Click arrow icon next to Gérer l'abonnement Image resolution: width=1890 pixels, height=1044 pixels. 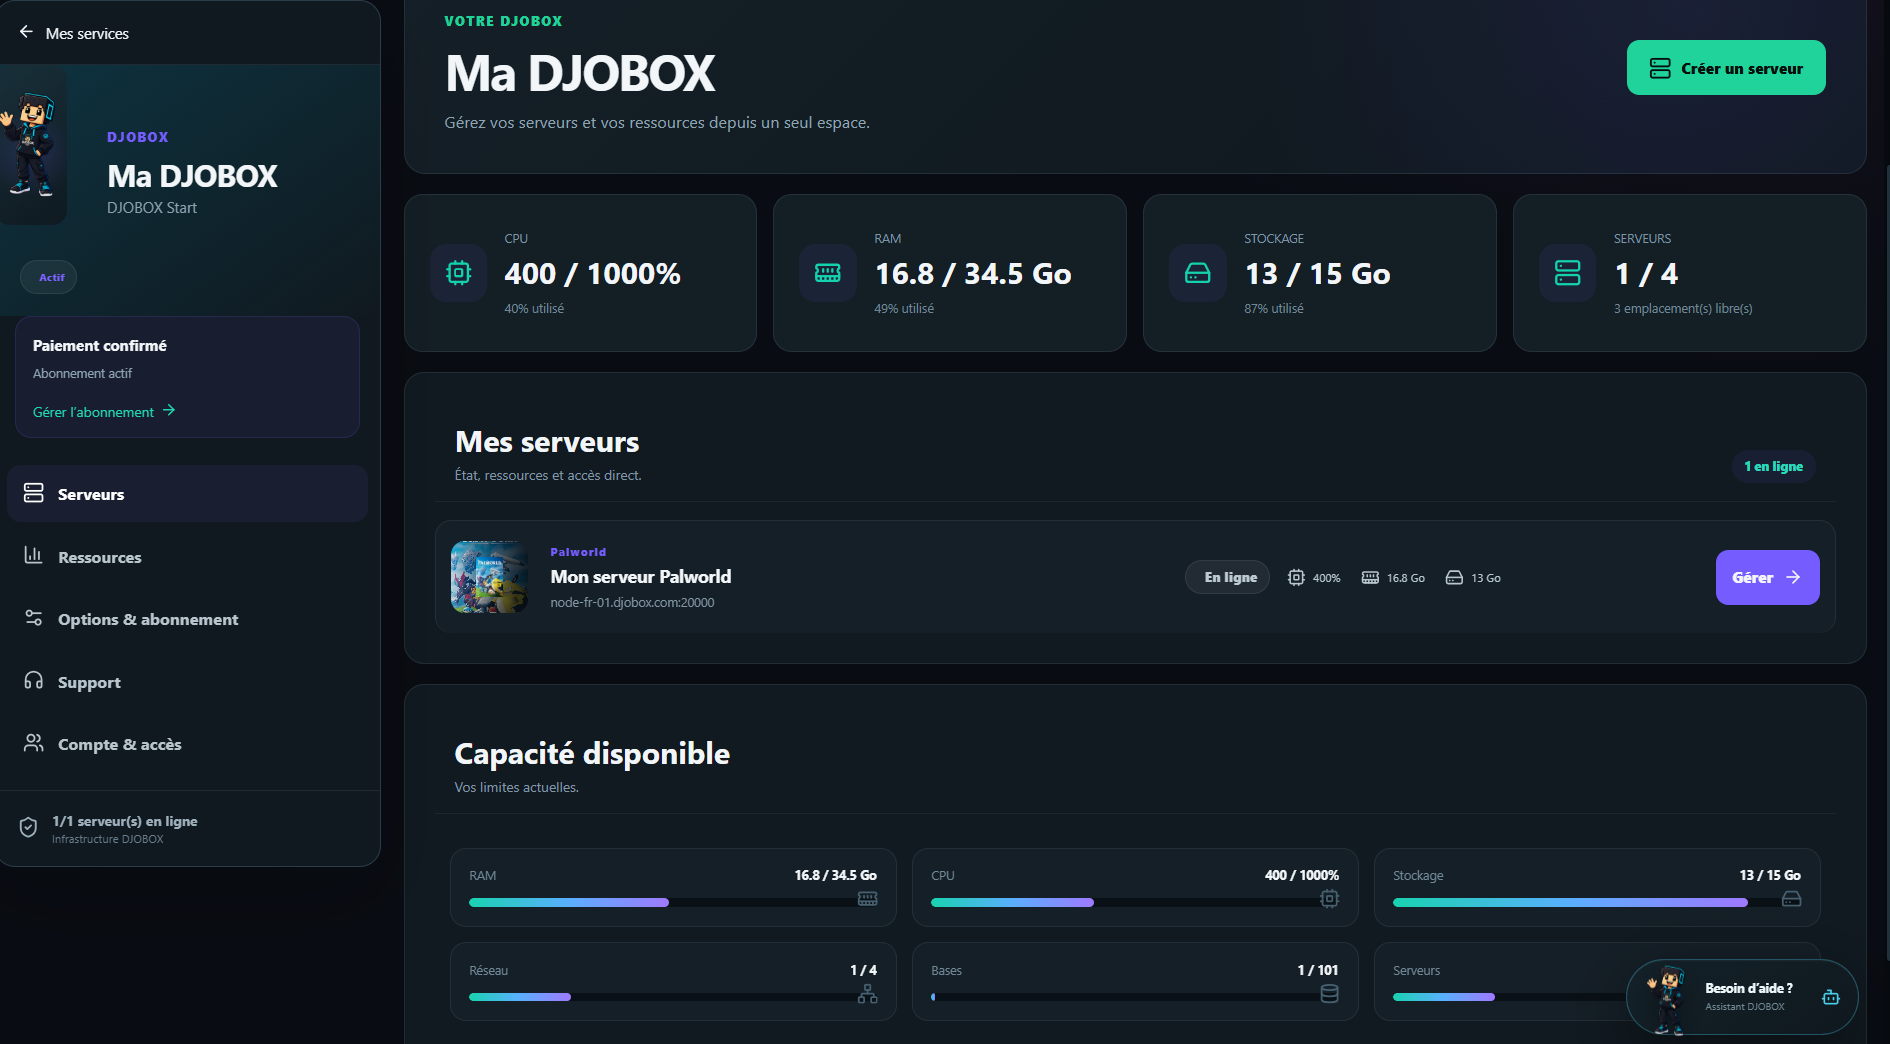pyautogui.click(x=169, y=410)
